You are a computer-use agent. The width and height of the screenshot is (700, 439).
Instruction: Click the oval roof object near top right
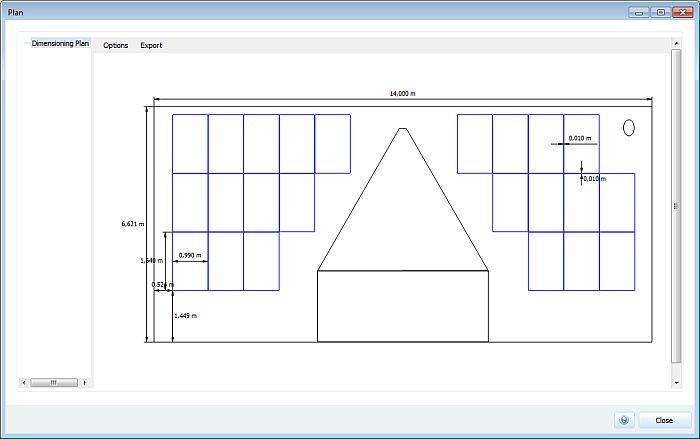(629, 128)
